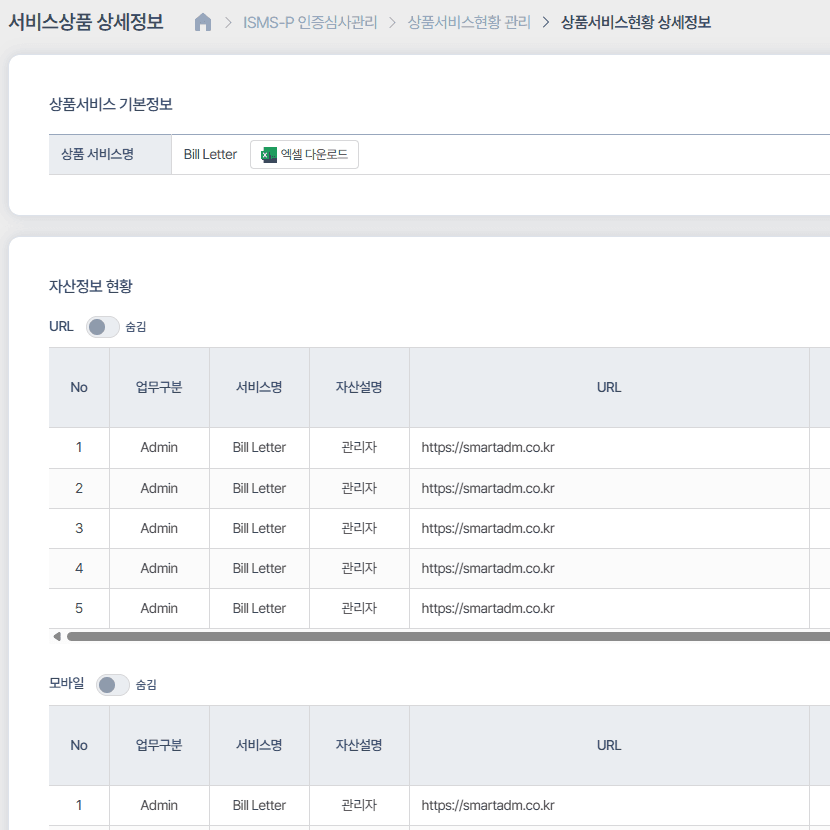Download Excel file for Bill Letter

coord(304,155)
